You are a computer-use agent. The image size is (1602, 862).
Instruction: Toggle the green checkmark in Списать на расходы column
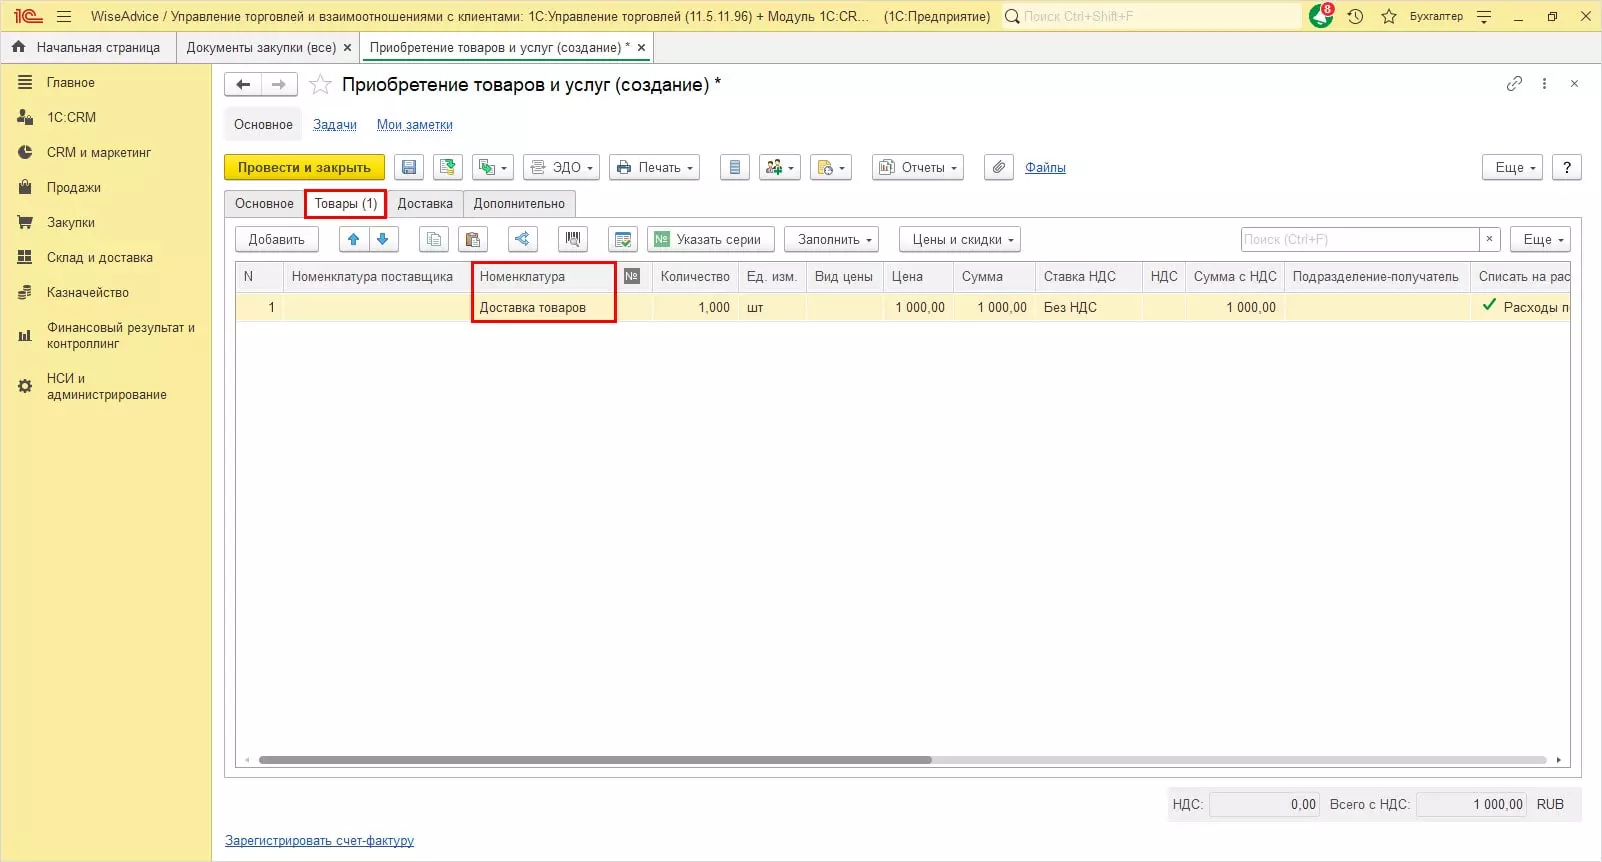point(1489,306)
